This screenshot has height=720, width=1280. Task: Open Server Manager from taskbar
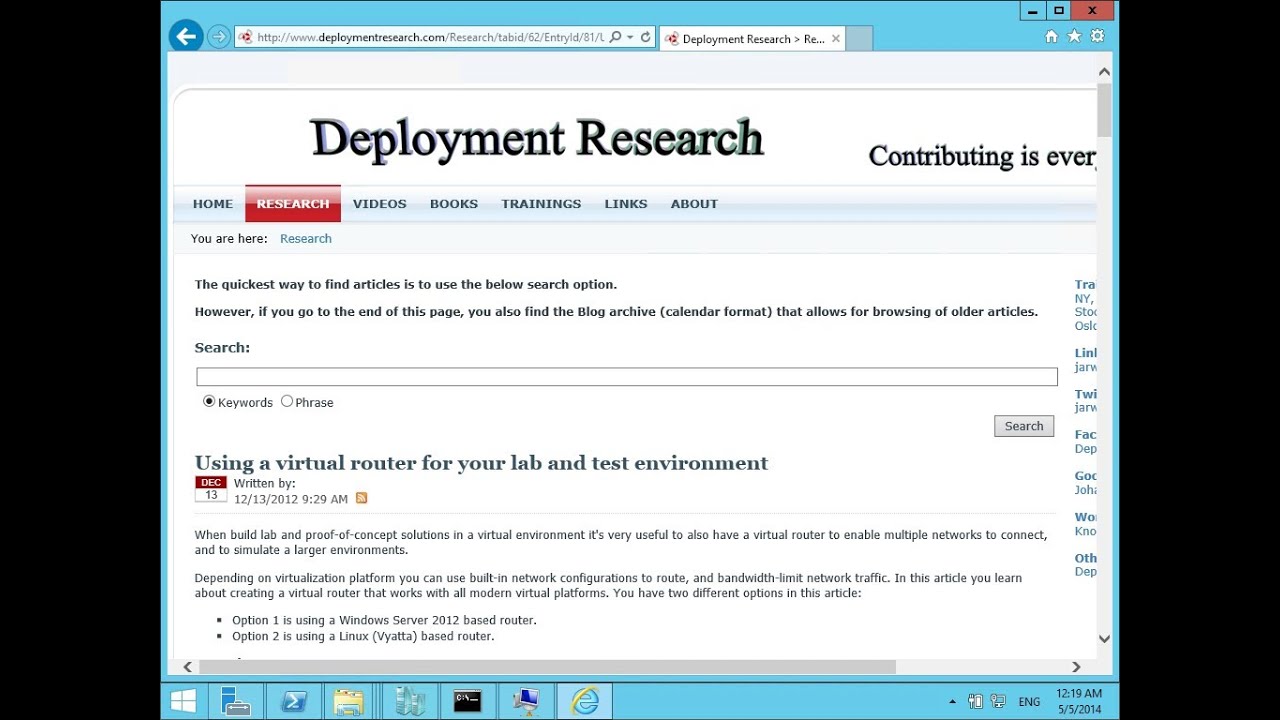pyautogui.click(x=237, y=701)
